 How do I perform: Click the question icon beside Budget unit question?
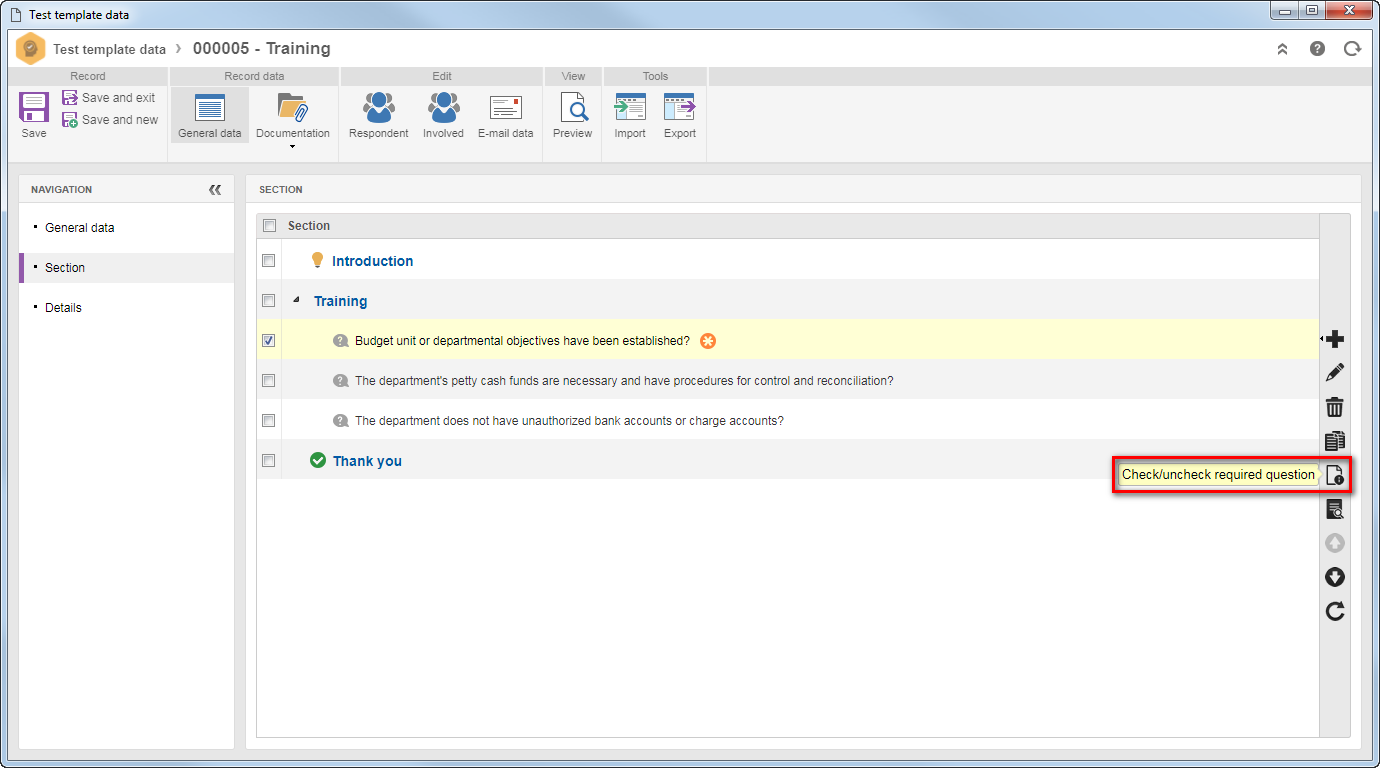pos(341,341)
